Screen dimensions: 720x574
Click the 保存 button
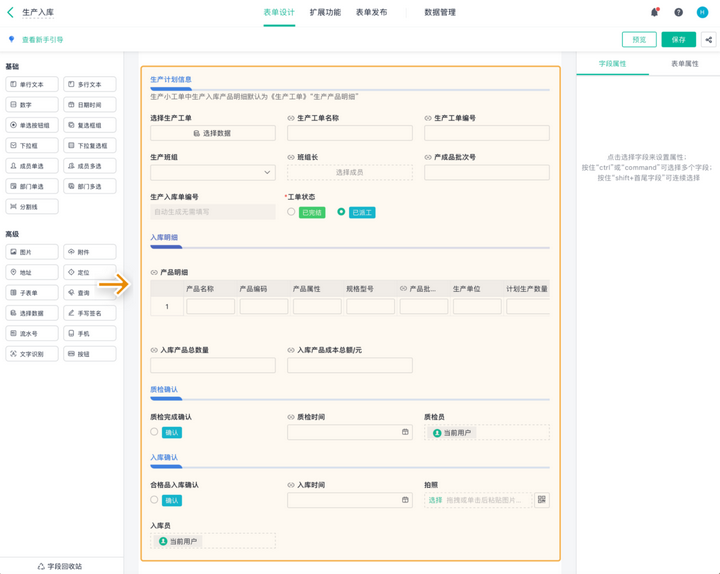pyautogui.click(x=678, y=40)
